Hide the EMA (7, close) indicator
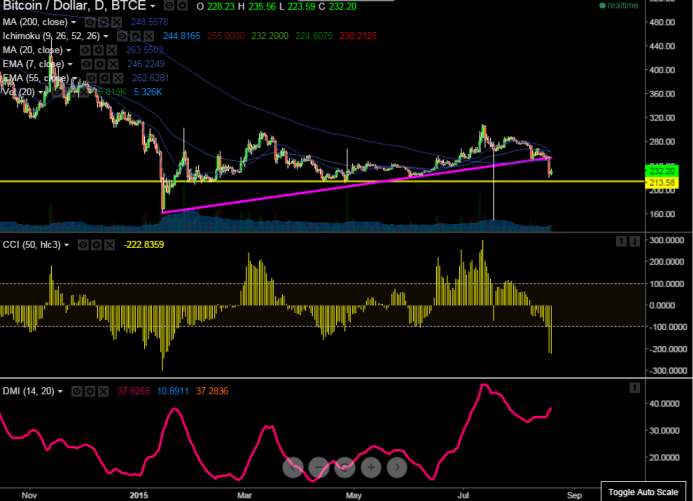 coord(87,64)
